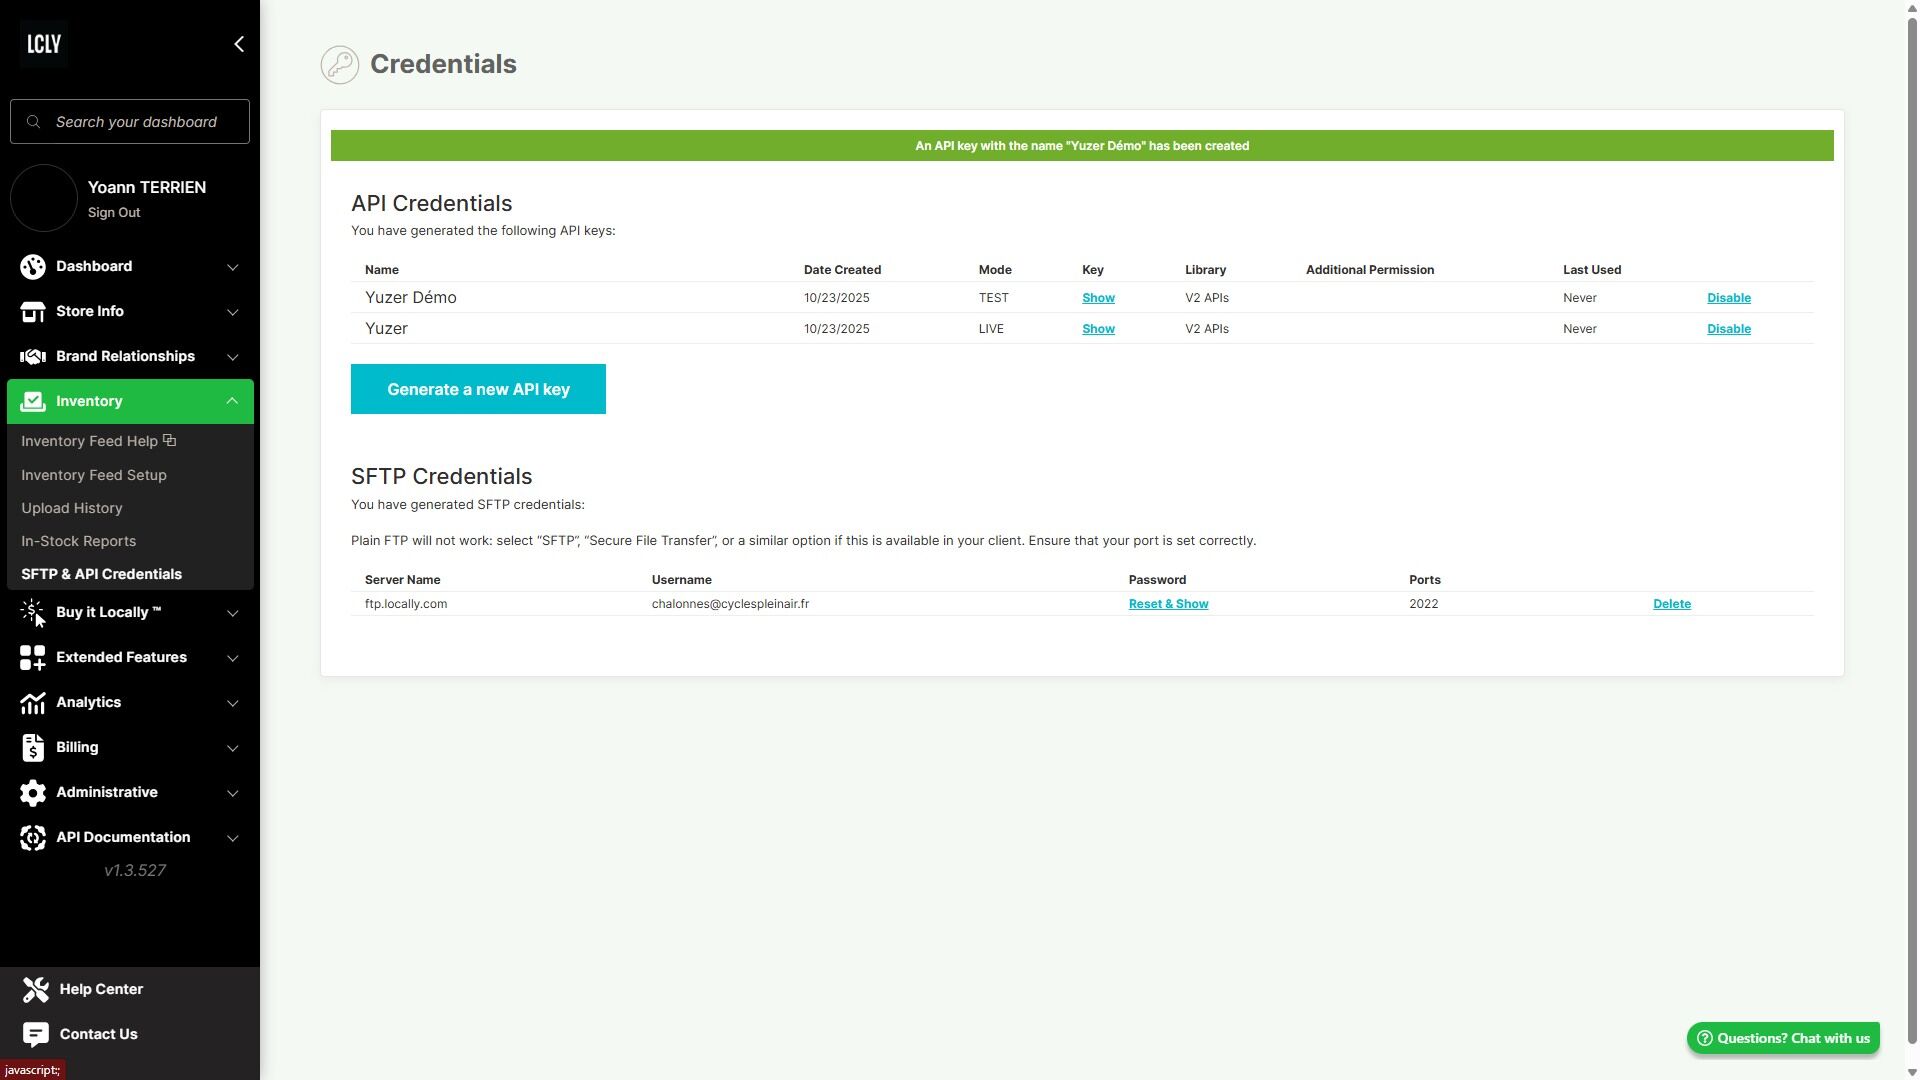Open Inventory Feed Setup menu item
The image size is (1920, 1080).
pyautogui.click(x=94, y=475)
